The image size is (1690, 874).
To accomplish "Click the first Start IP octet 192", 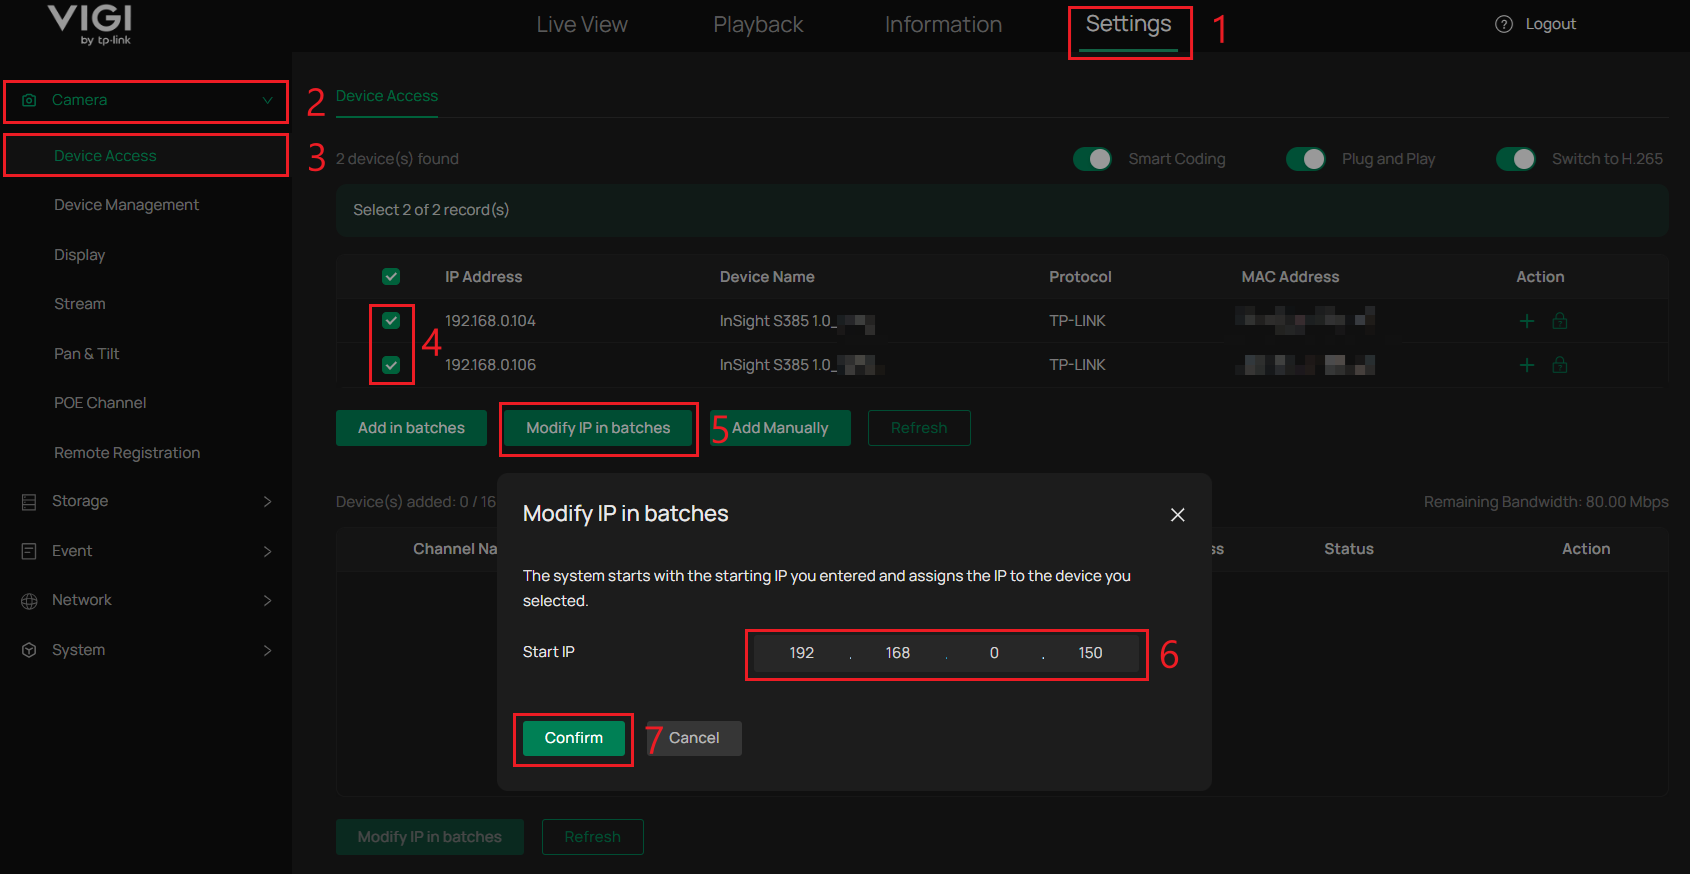I will click(x=801, y=653).
